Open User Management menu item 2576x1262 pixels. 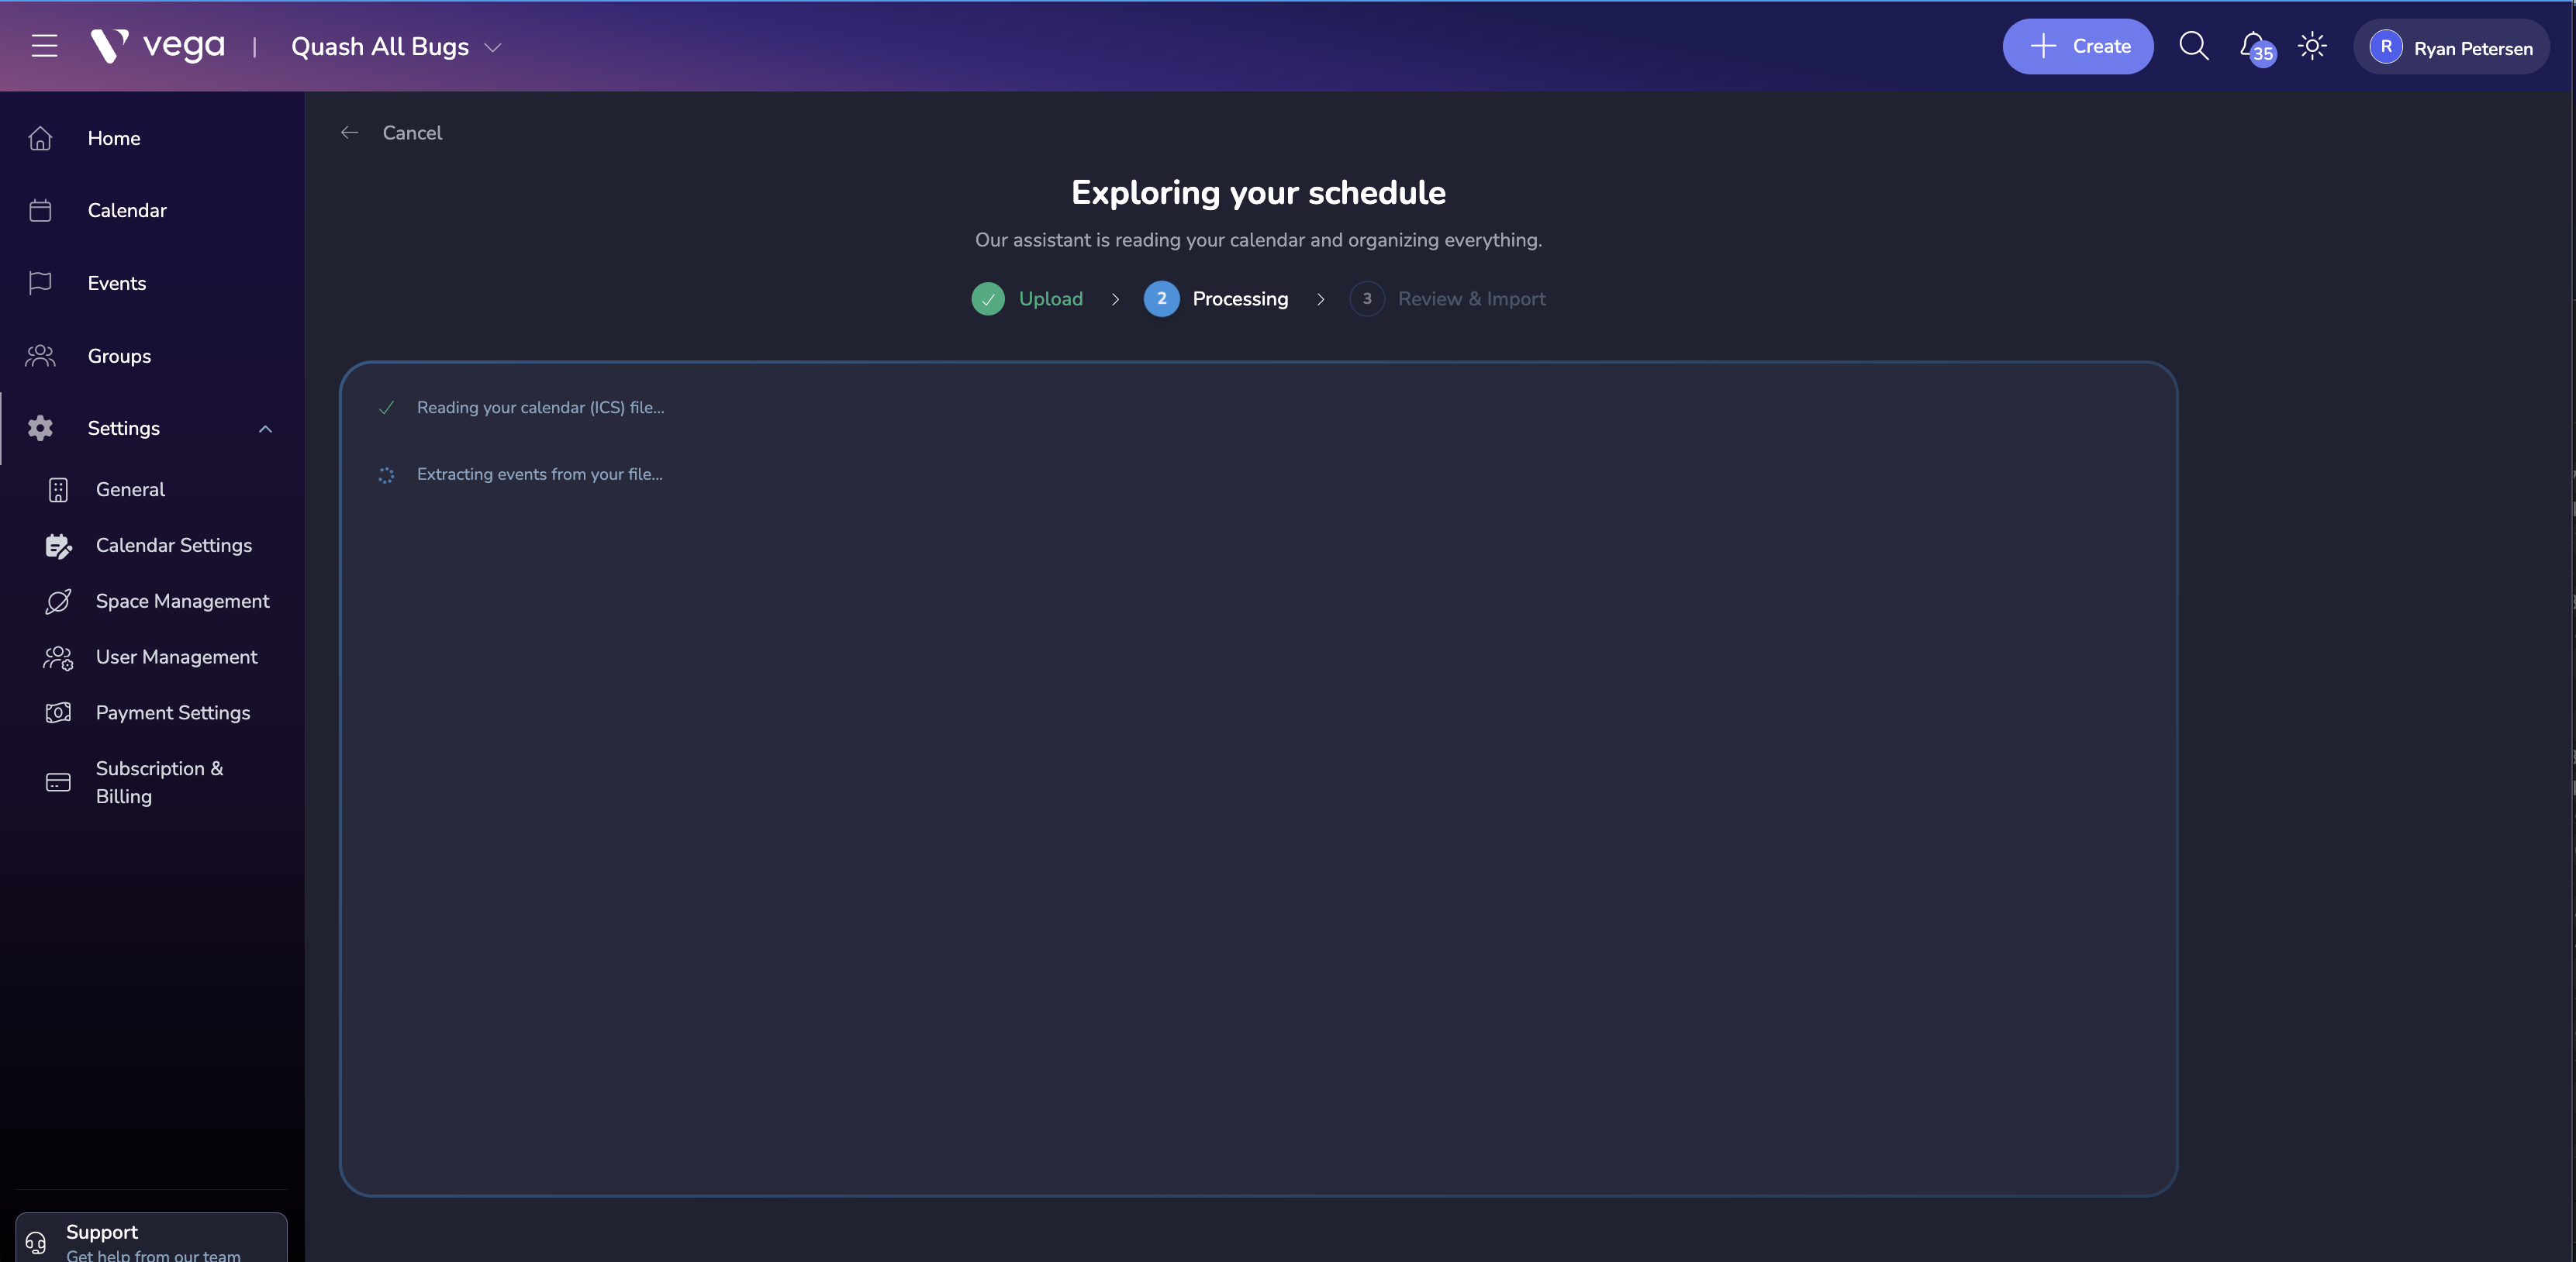tap(176, 657)
